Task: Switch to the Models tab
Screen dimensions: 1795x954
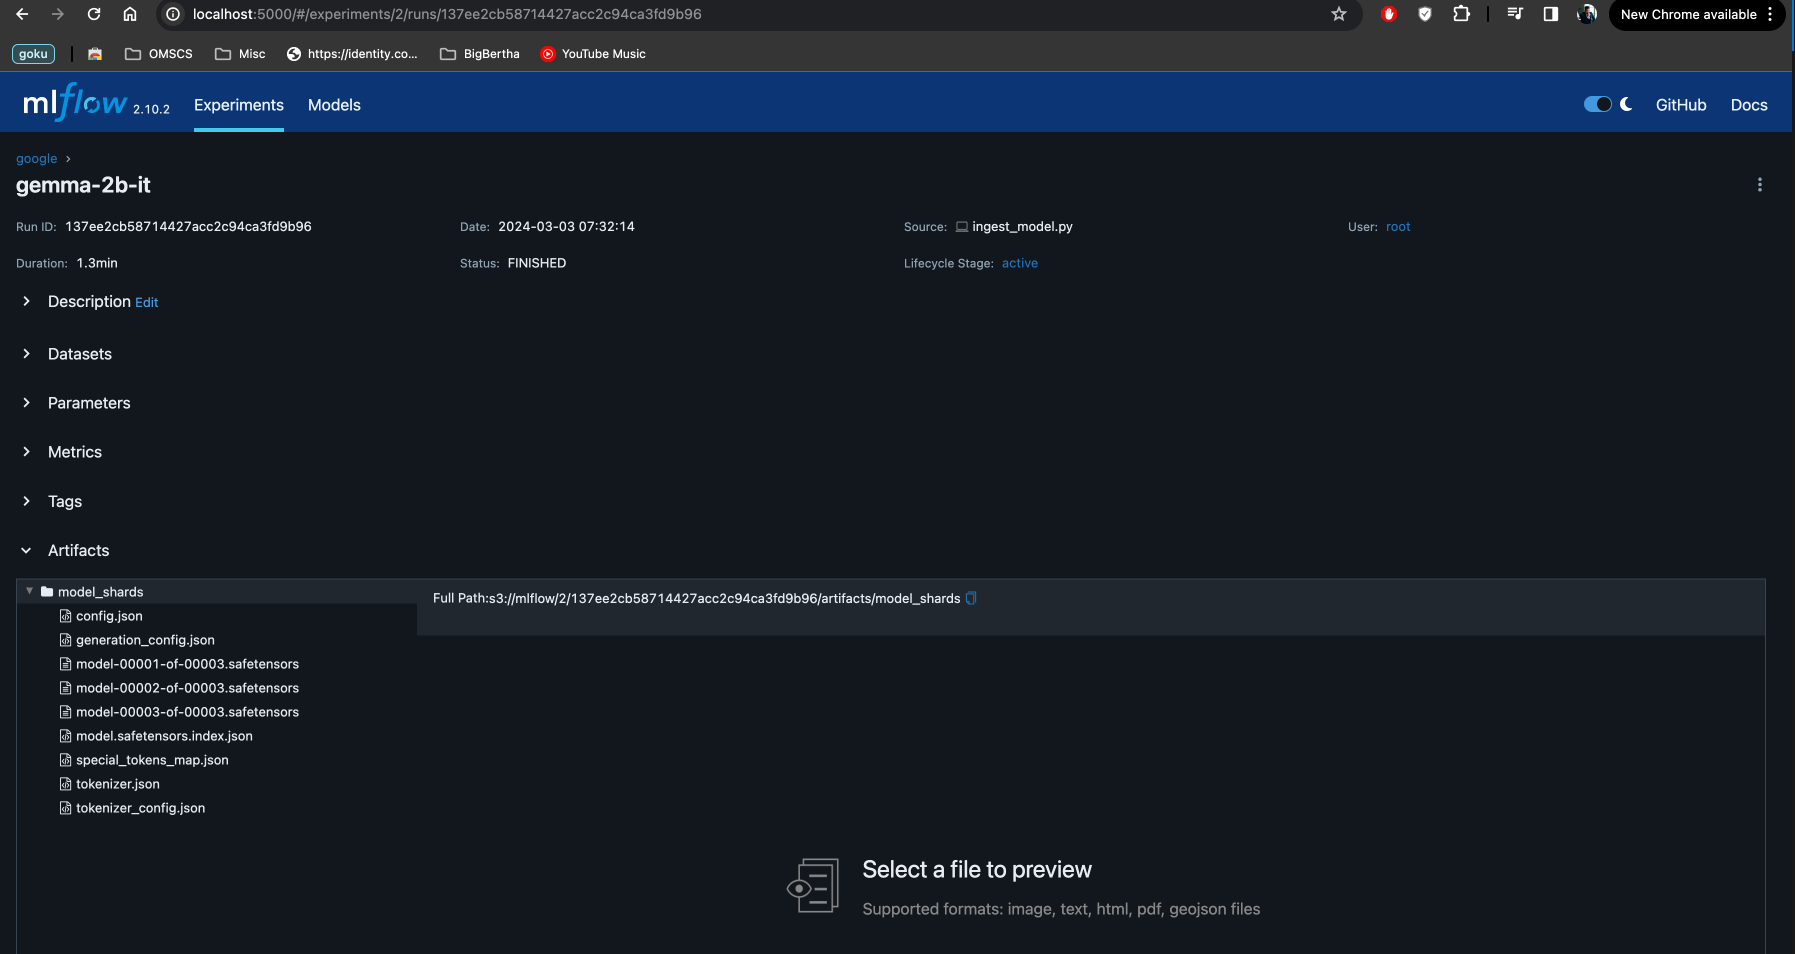Action: click(334, 105)
